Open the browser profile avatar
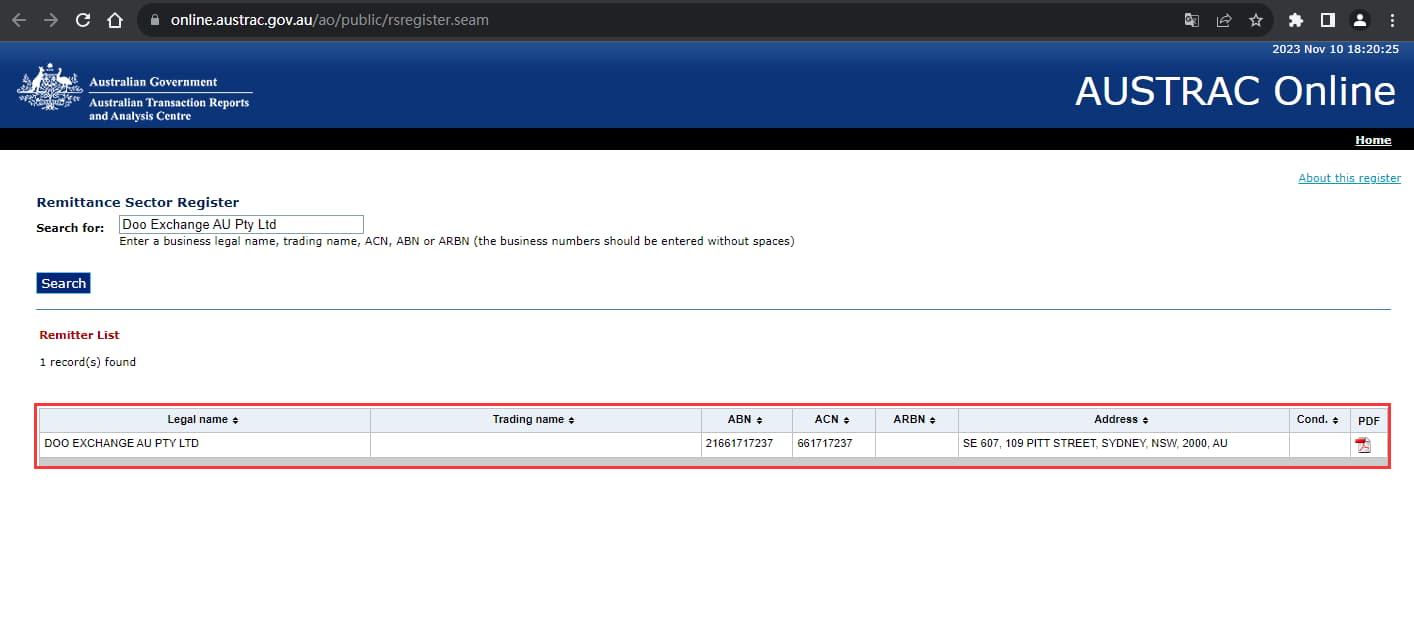 point(1360,20)
